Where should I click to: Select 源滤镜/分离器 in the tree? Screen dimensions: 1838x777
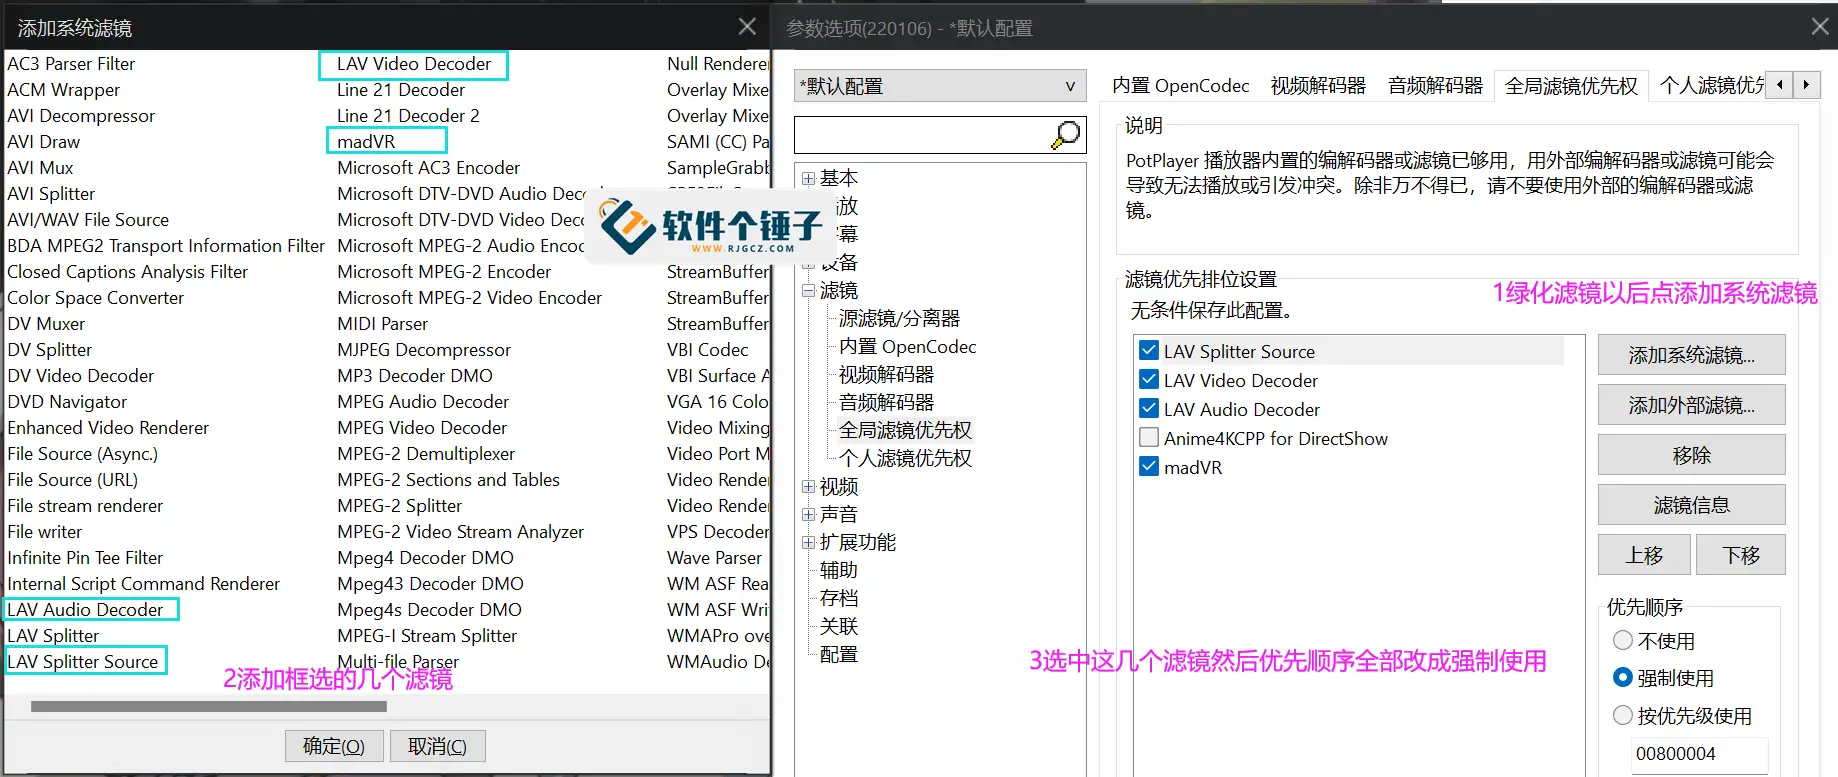coord(899,318)
